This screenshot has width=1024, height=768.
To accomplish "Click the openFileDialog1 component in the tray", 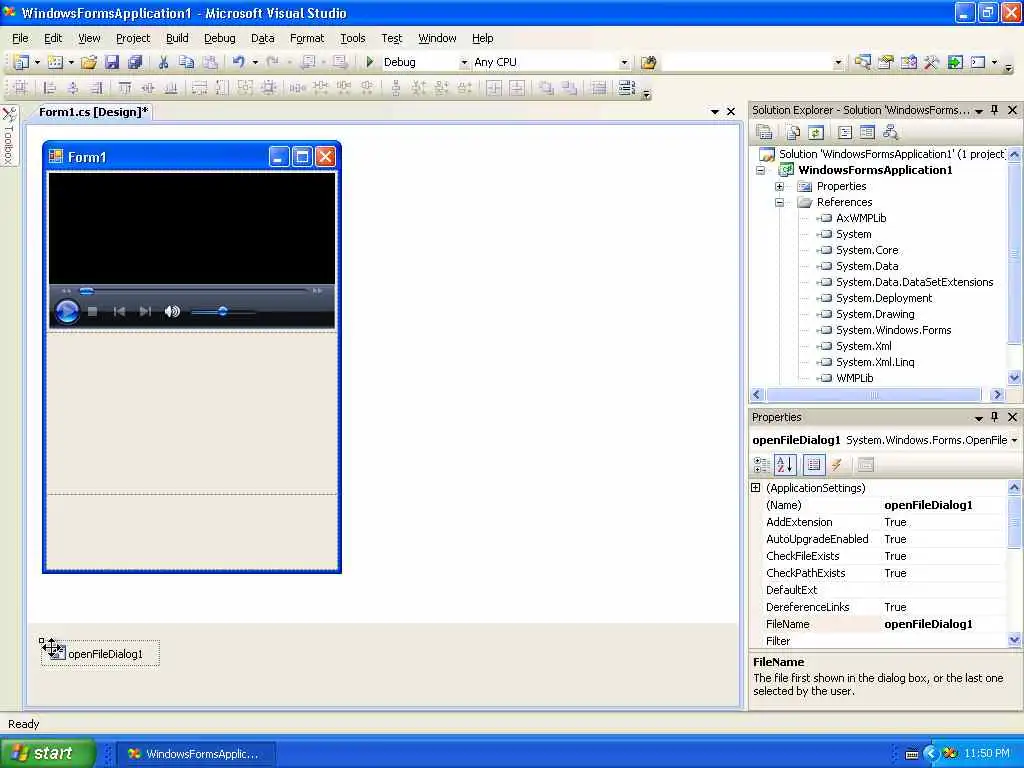I will tap(100, 654).
